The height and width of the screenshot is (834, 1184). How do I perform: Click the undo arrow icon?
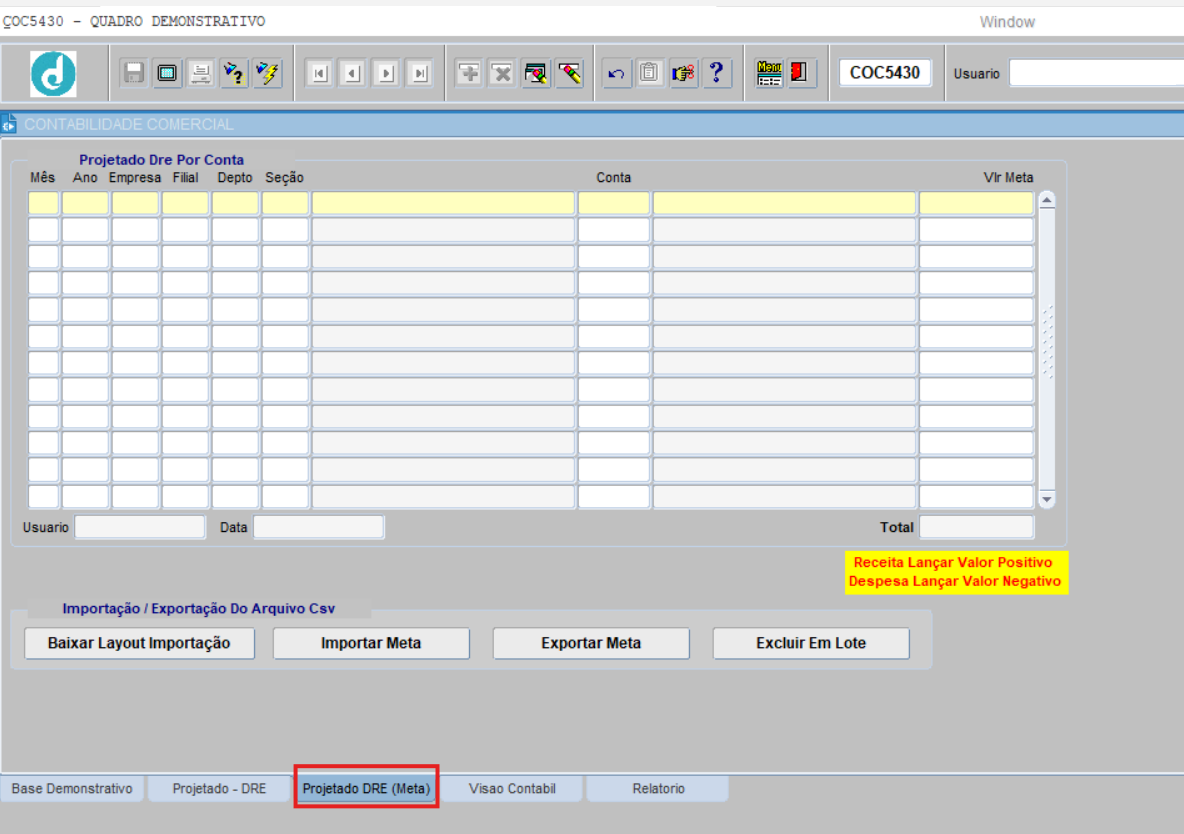(617, 73)
